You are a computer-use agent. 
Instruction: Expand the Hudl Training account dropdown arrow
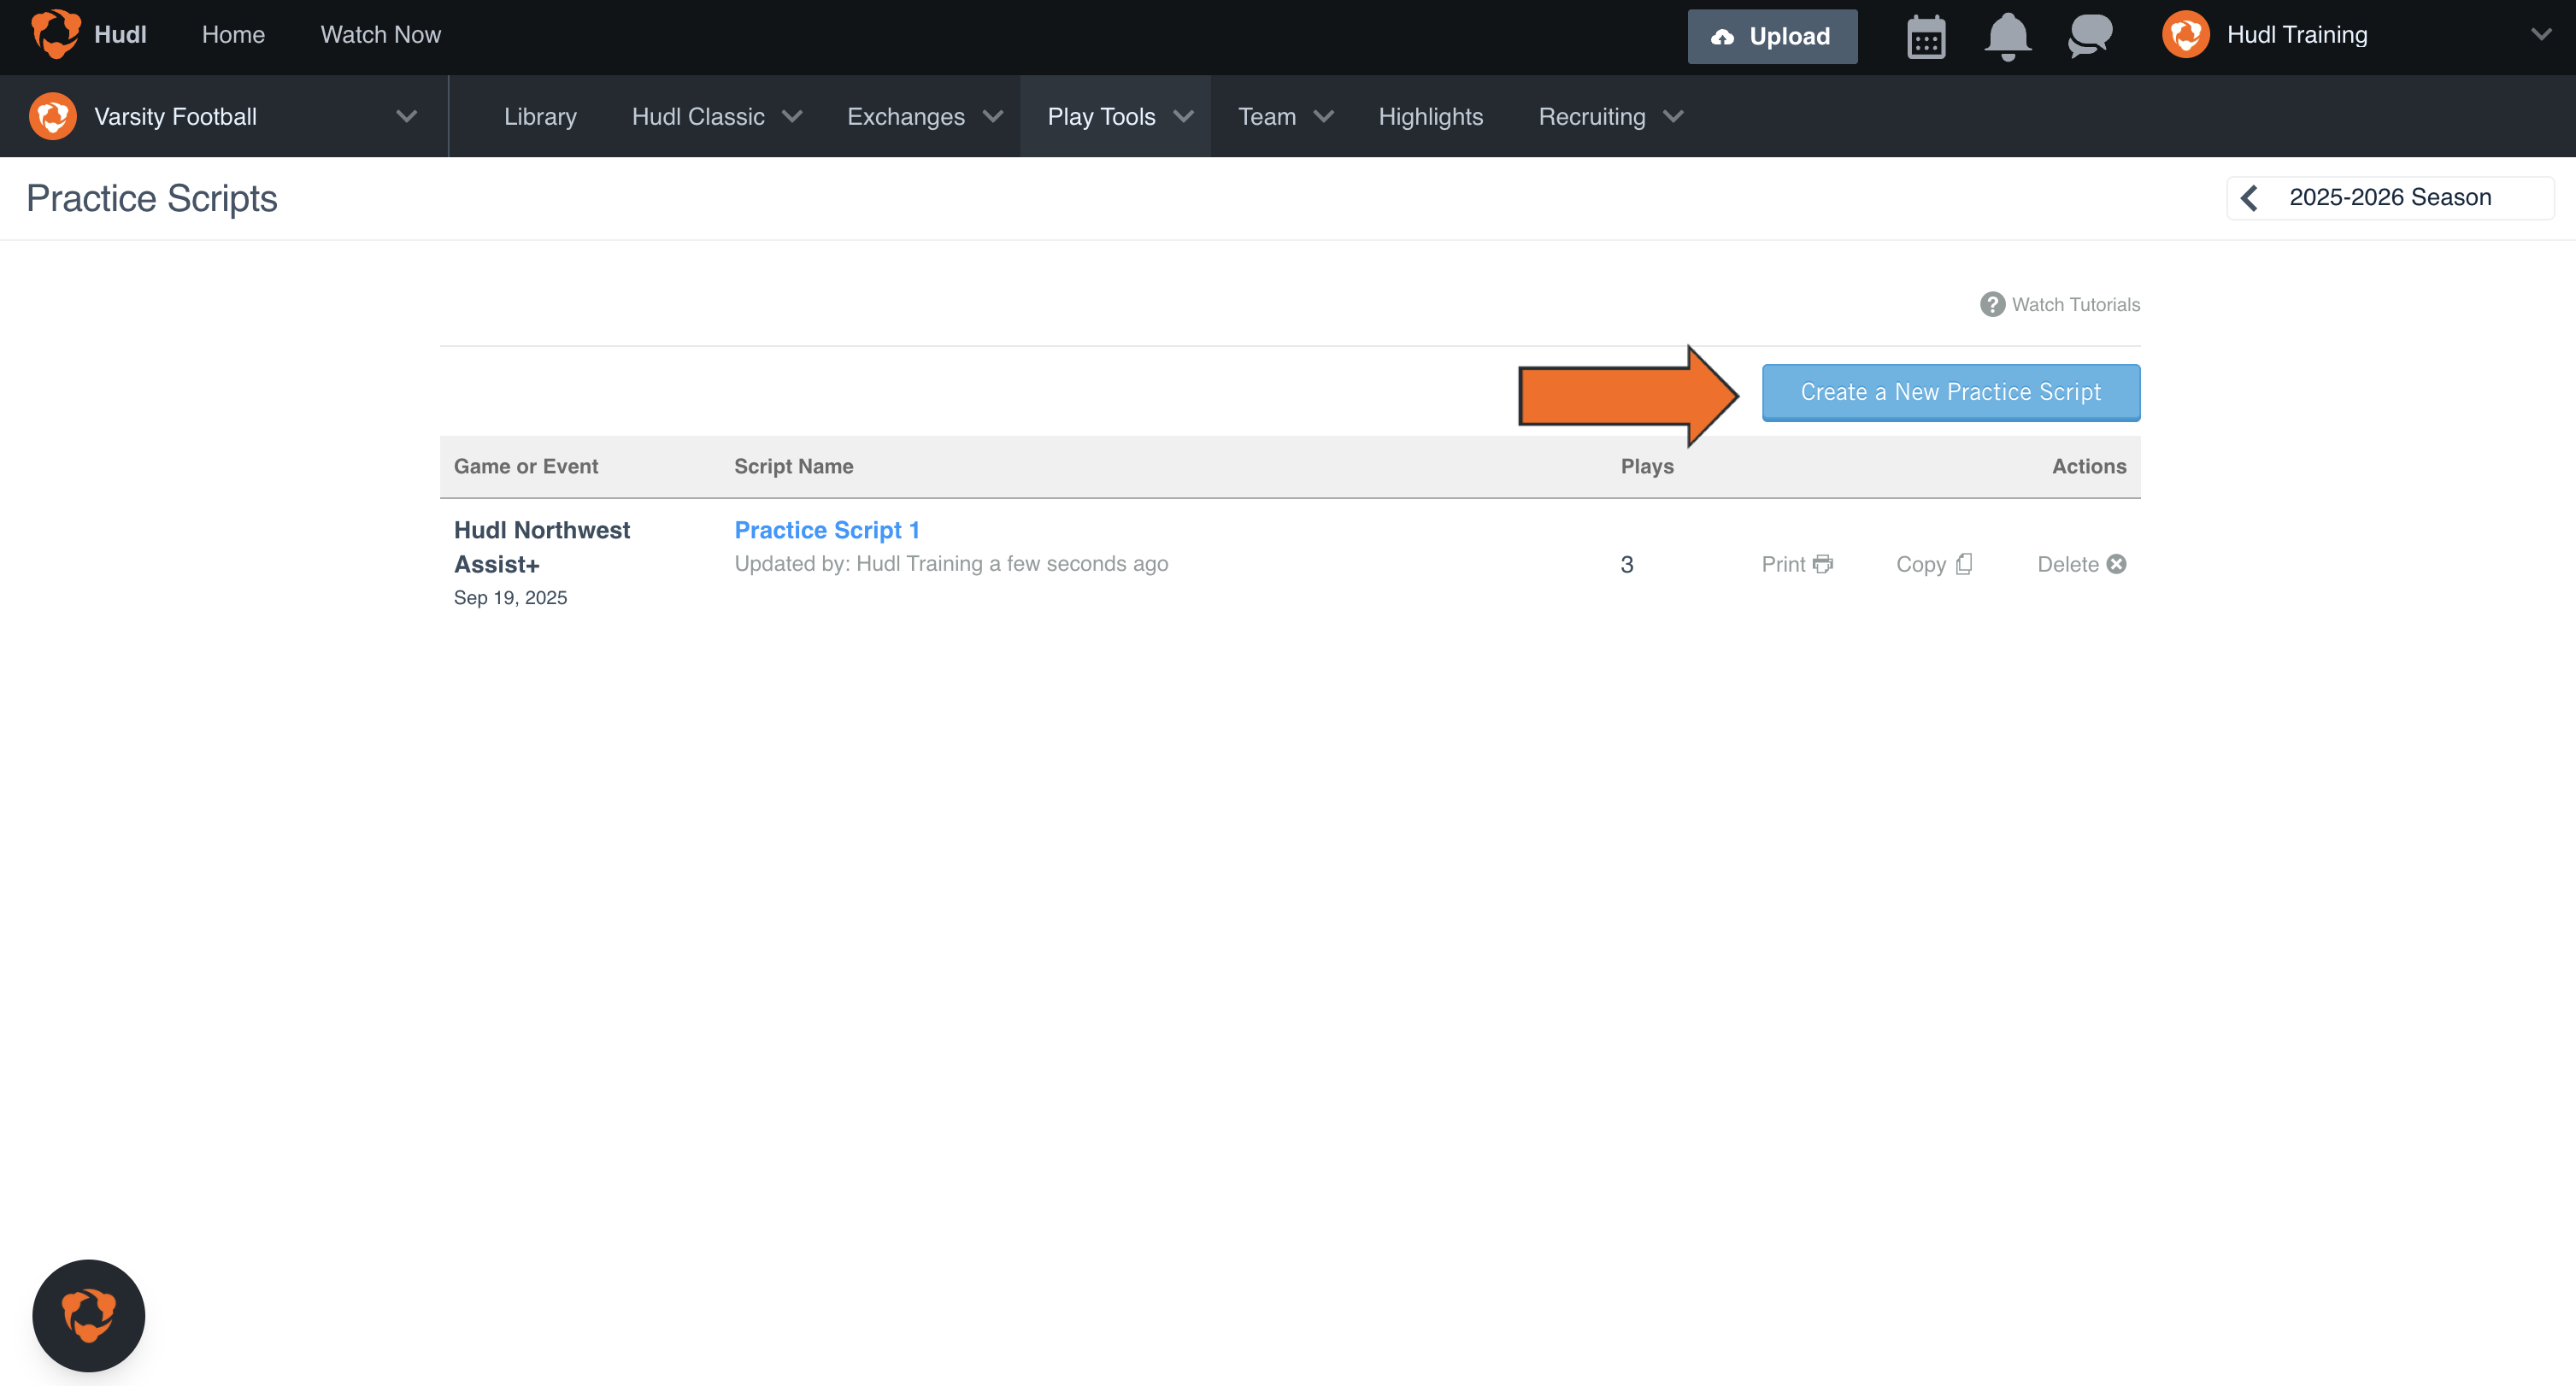[x=2540, y=35]
